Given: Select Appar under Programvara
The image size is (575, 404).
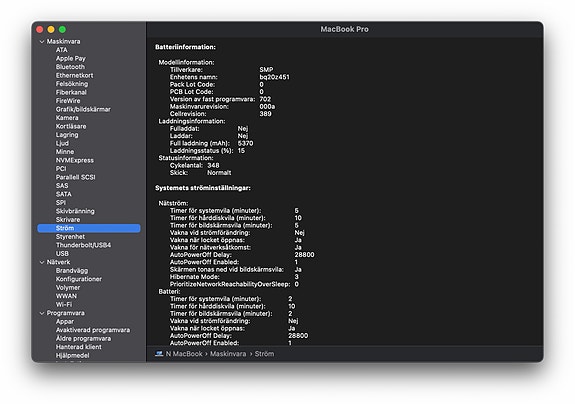Looking at the screenshot, I should (65, 322).
